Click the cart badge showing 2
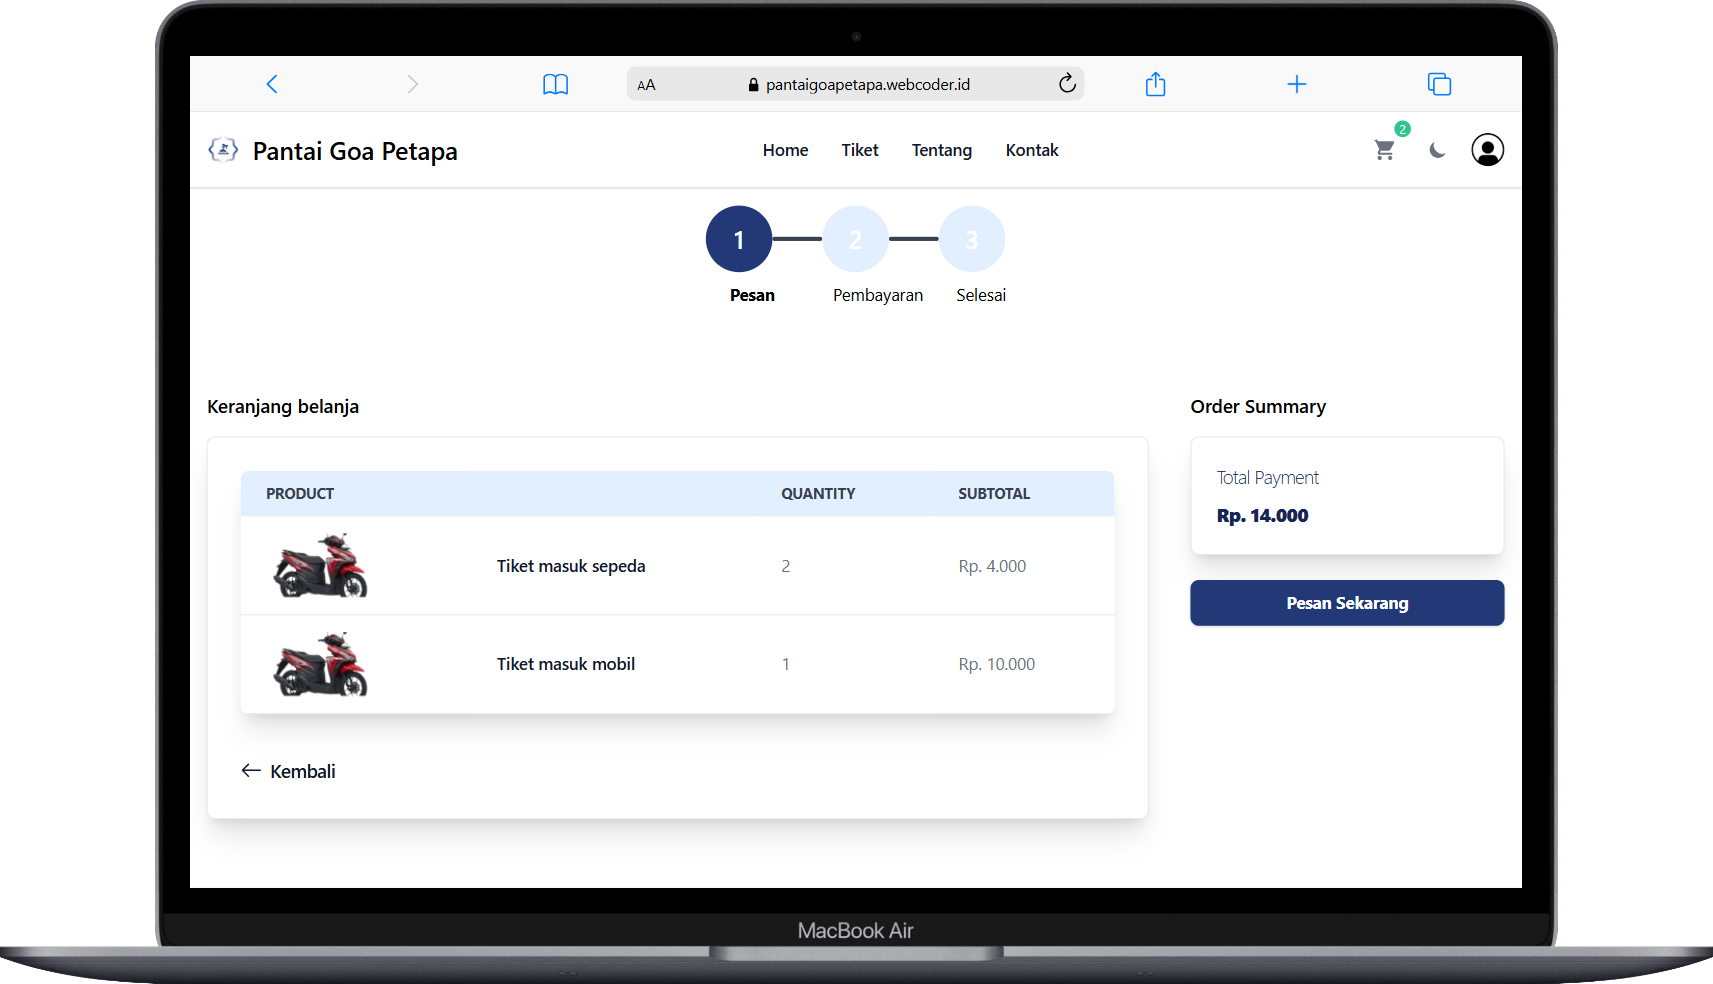This screenshot has width=1713, height=984. click(1402, 129)
